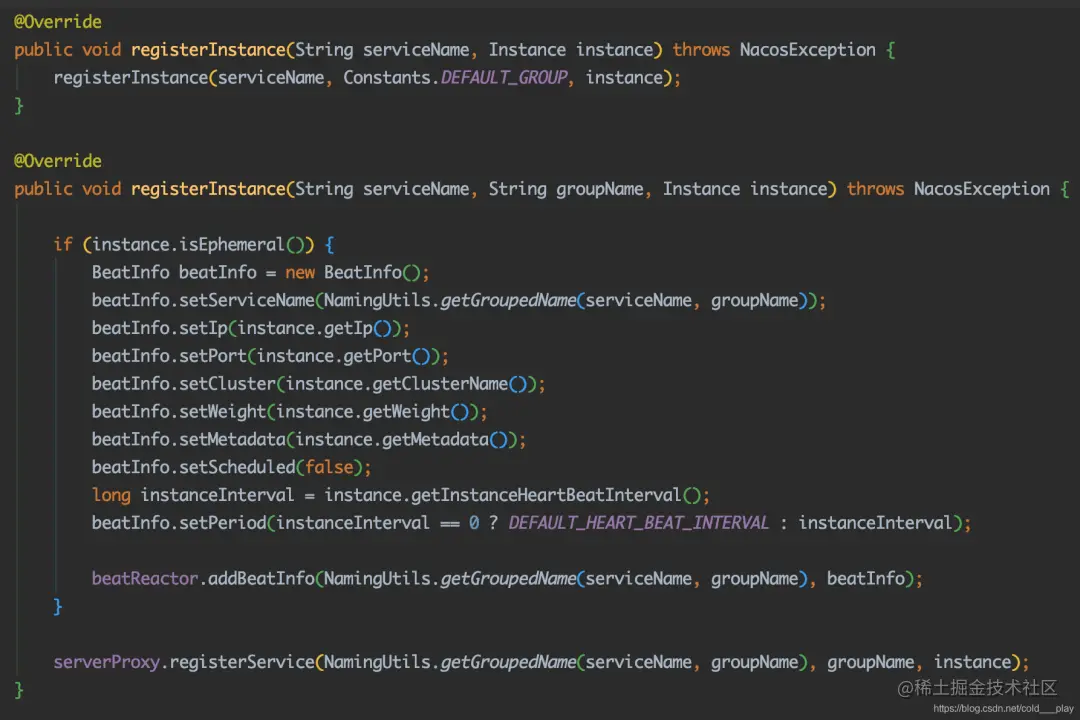Click the DEFAULT_HEART_BEAT_INTERVAL constant
The image size is (1080, 720).
tap(638, 523)
